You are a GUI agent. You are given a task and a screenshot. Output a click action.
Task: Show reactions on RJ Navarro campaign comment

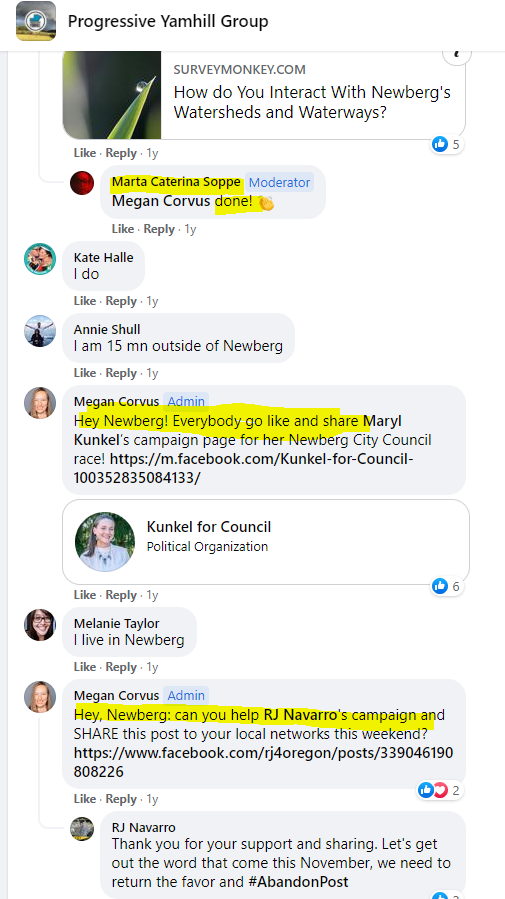(x=440, y=791)
